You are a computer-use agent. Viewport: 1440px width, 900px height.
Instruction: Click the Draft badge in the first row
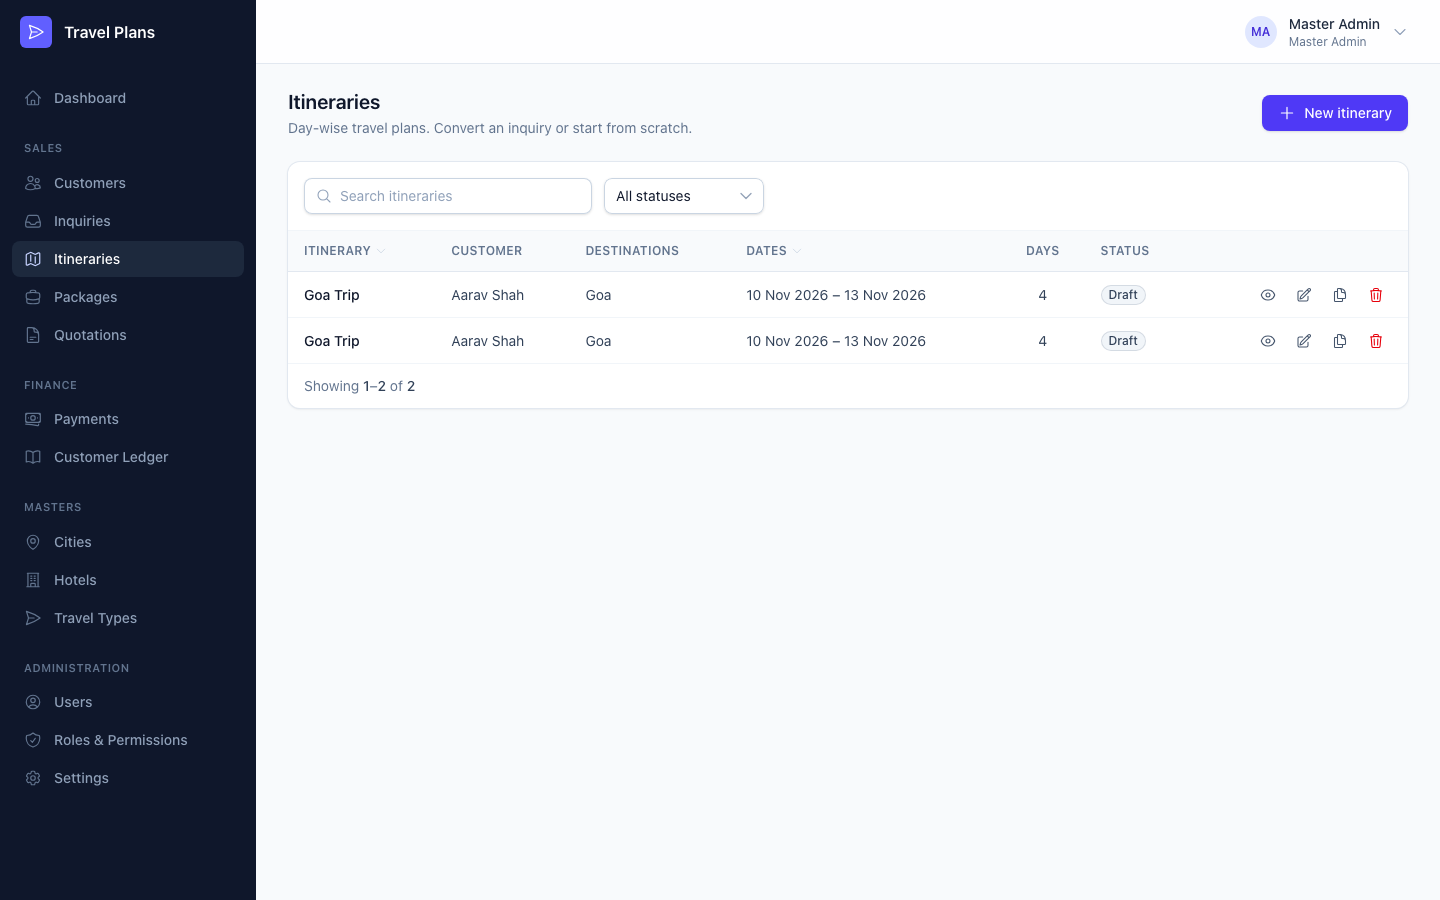pyautogui.click(x=1123, y=295)
